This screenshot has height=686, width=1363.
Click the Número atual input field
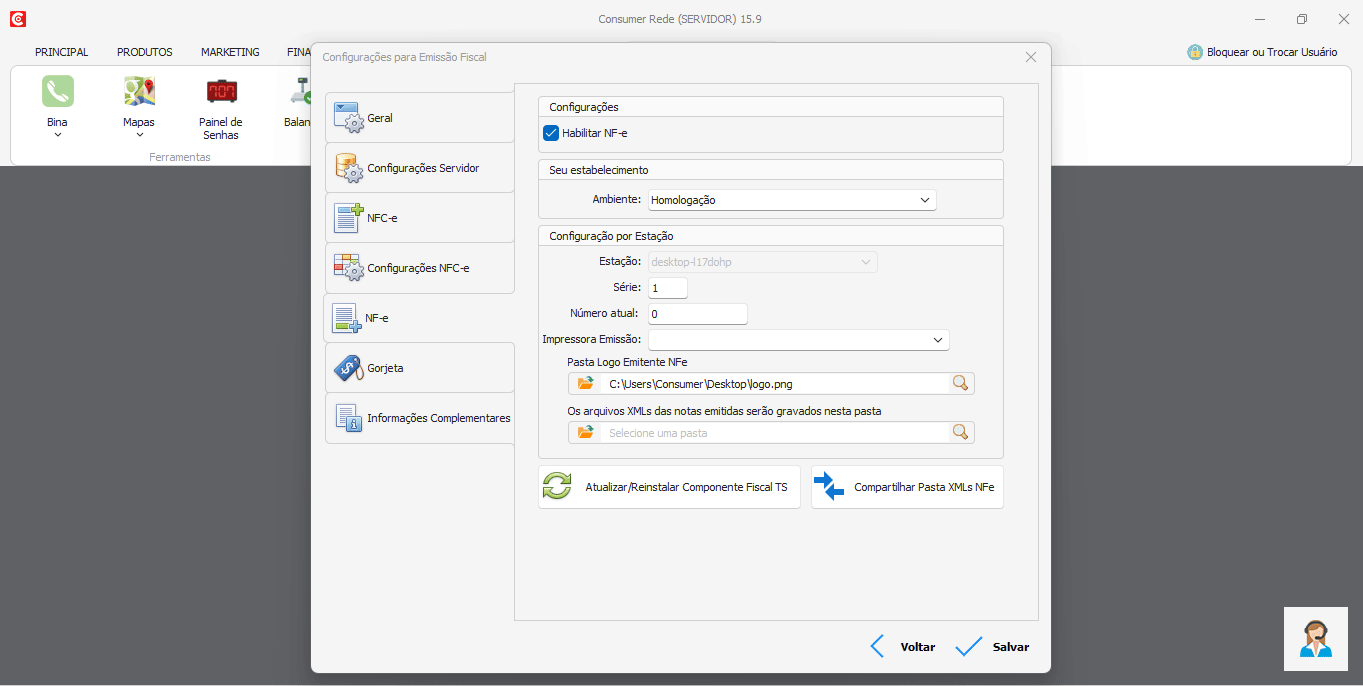[697, 314]
